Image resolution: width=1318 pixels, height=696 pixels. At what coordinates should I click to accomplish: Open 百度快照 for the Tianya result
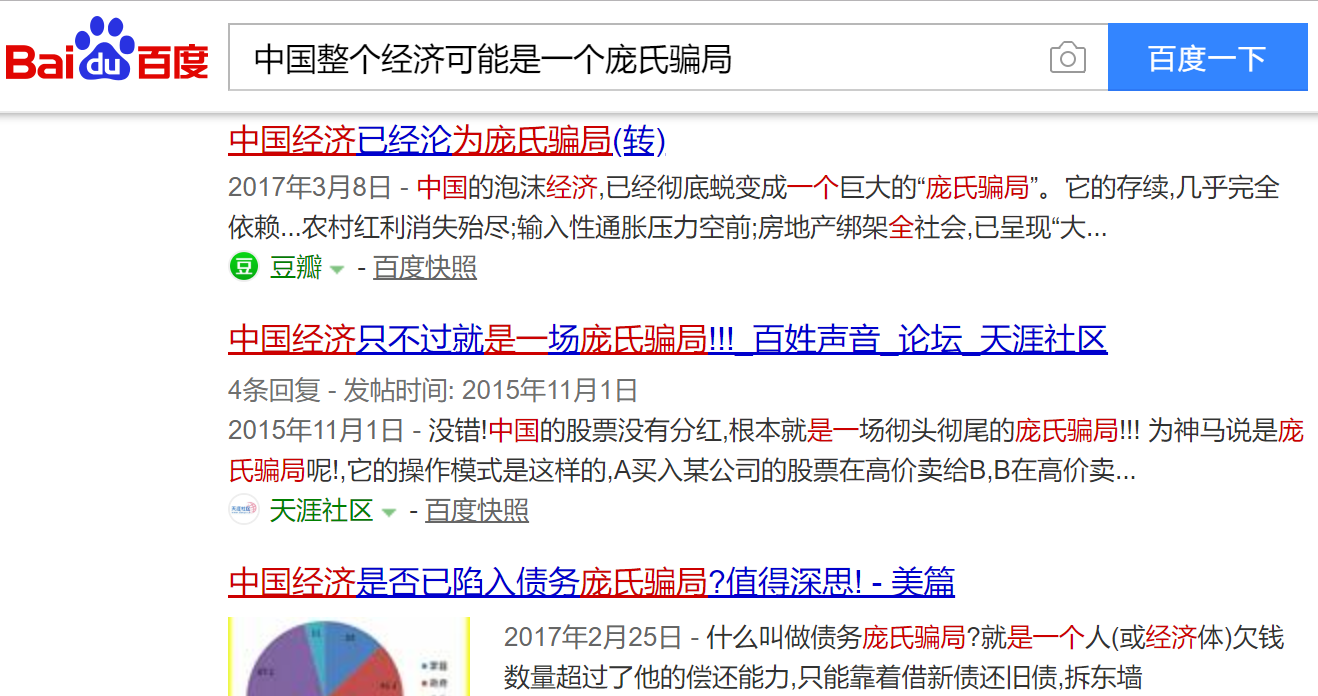coord(477,510)
